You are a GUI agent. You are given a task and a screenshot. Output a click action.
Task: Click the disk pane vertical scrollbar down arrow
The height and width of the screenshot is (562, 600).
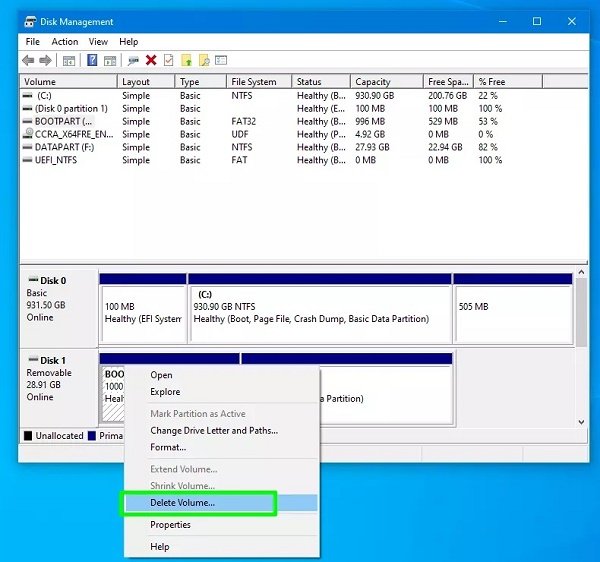[x=580, y=422]
